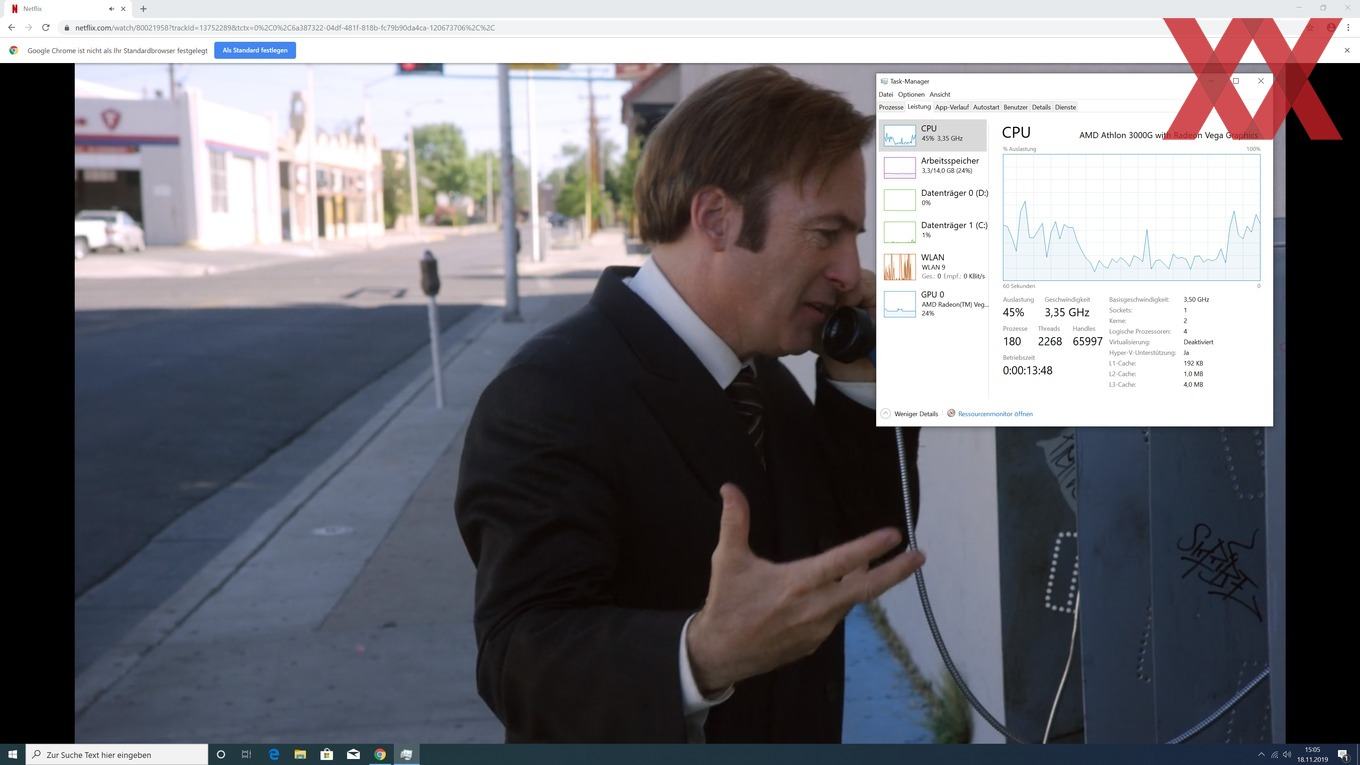Viewport: 1360px width, 765px height.
Task: Show hidden system tray icons
Action: (1261, 755)
